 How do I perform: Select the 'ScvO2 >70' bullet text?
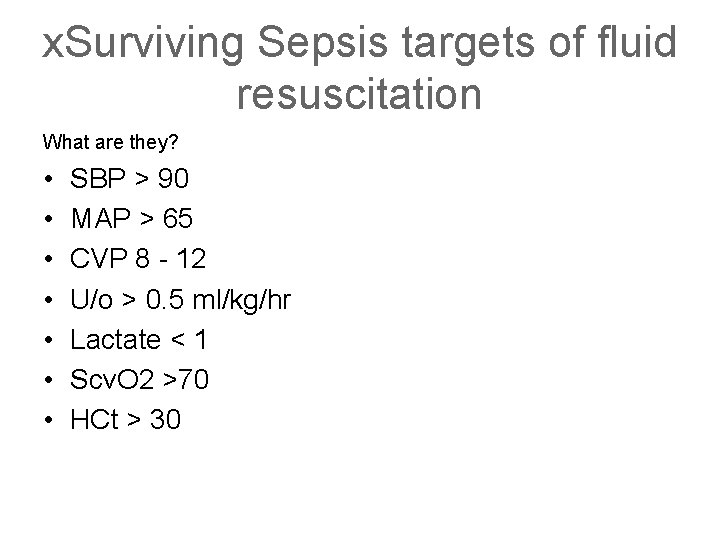pyautogui.click(x=139, y=380)
